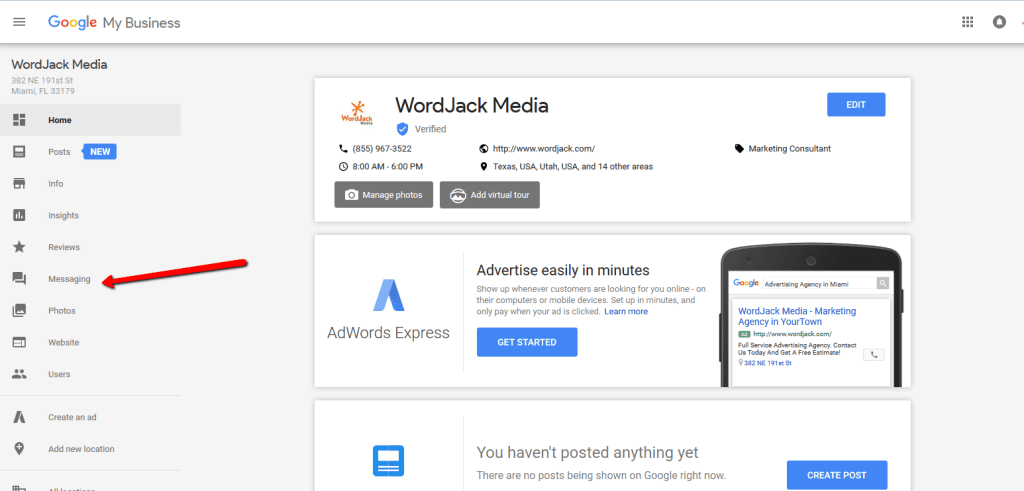This screenshot has height=491, width=1024.
Task: Click the large AdWords Express logo
Action: click(x=389, y=295)
